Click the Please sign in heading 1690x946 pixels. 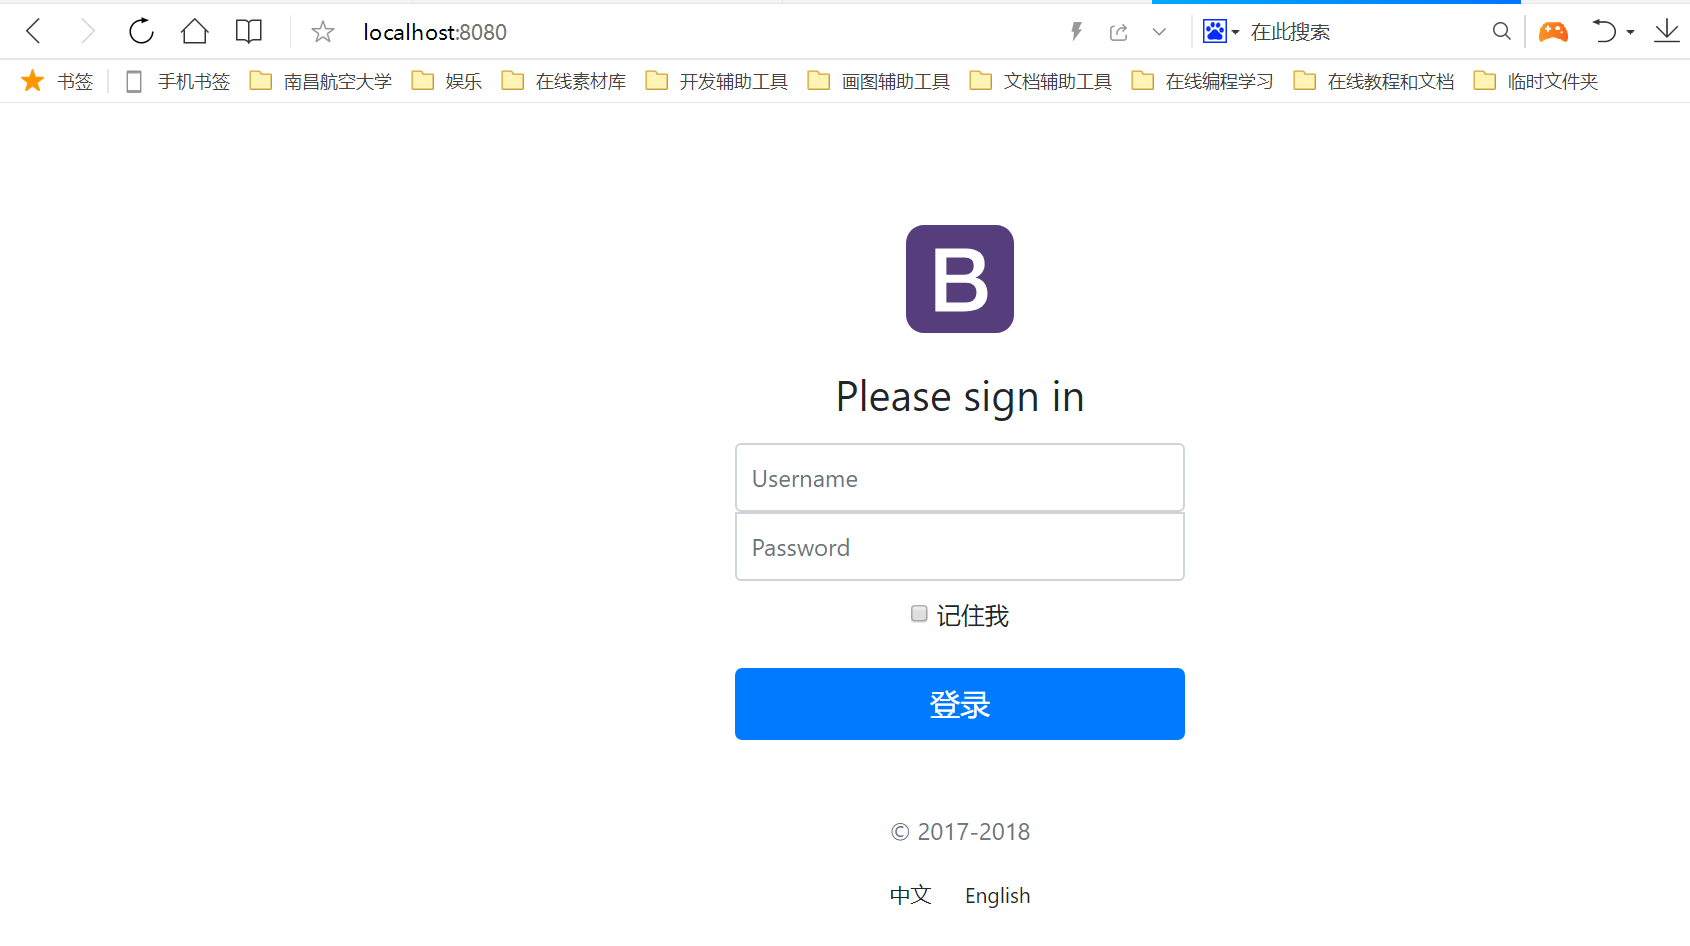tap(960, 397)
